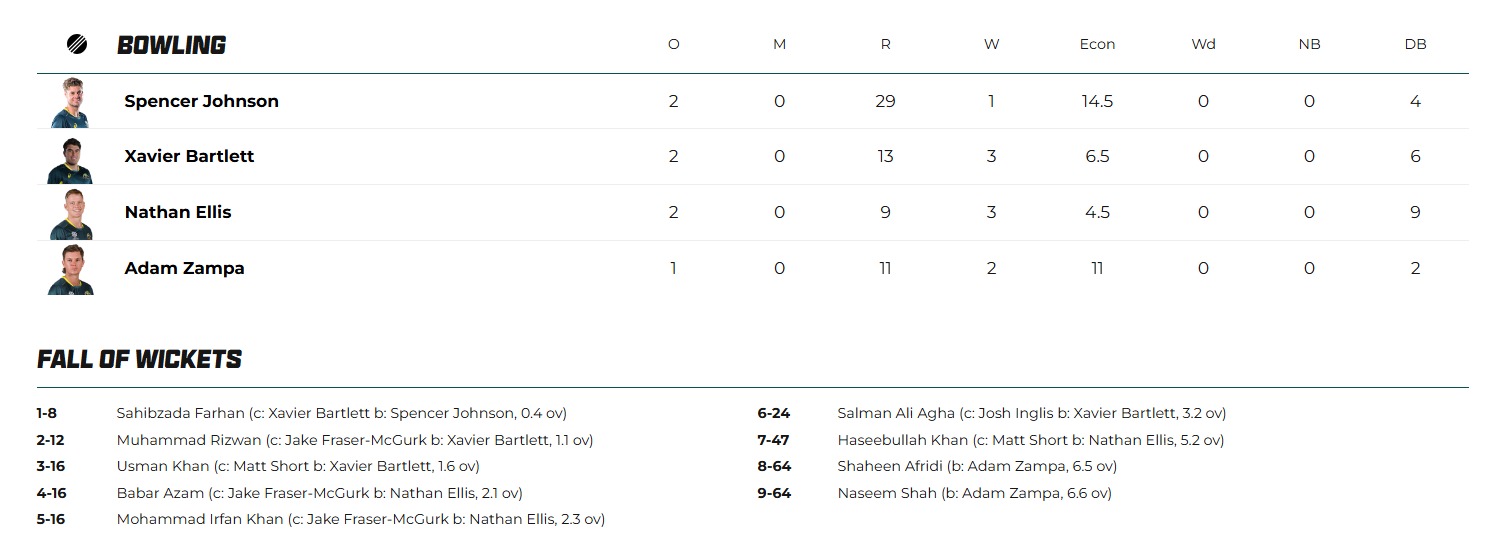The height and width of the screenshot is (548, 1492).
Task: Click the NB no-balls column header
Action: click(1309, 45)
